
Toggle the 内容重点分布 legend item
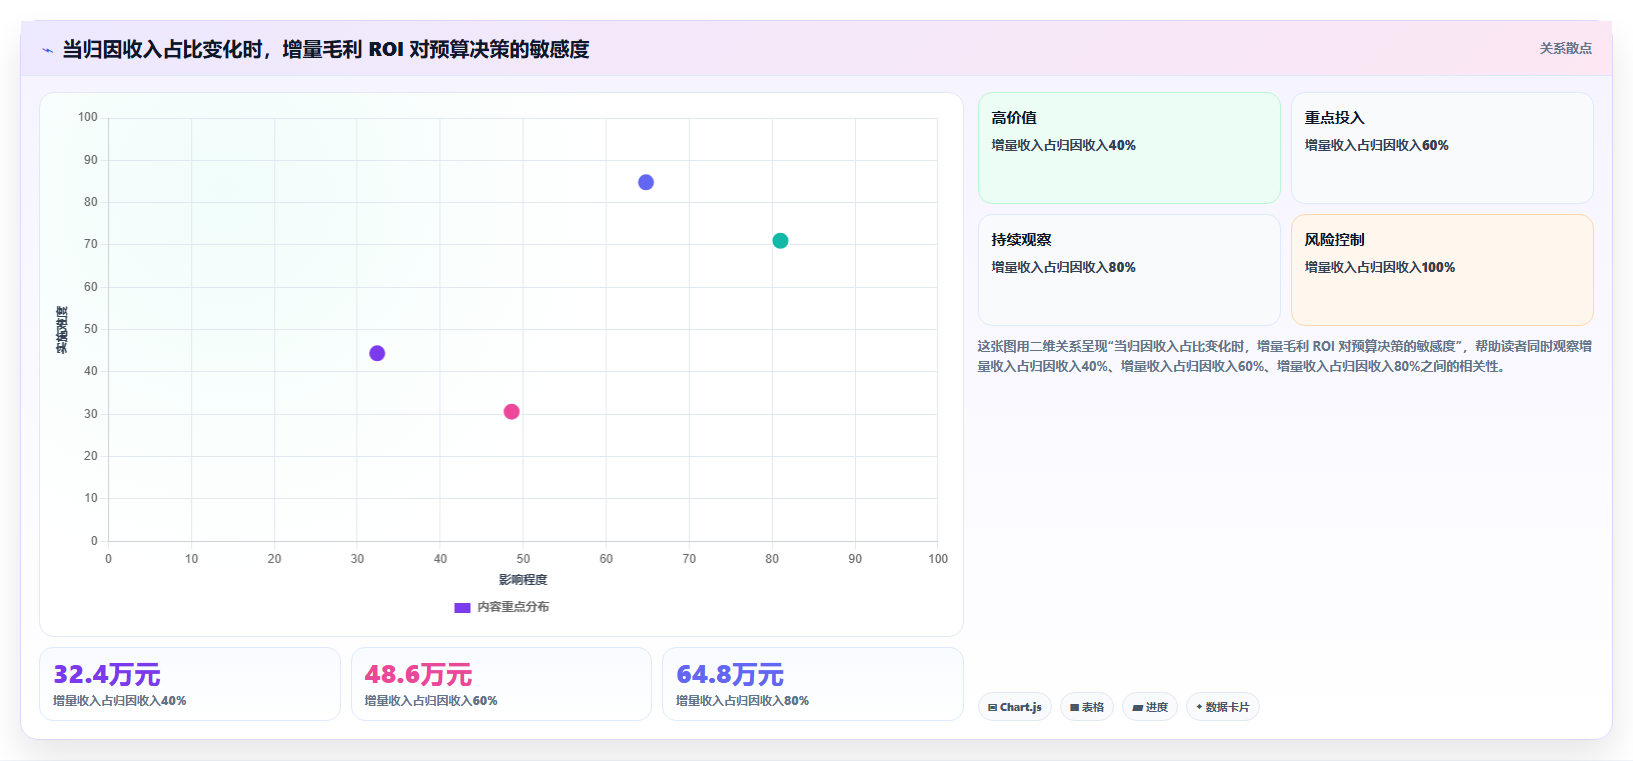(x=502, y=607)
